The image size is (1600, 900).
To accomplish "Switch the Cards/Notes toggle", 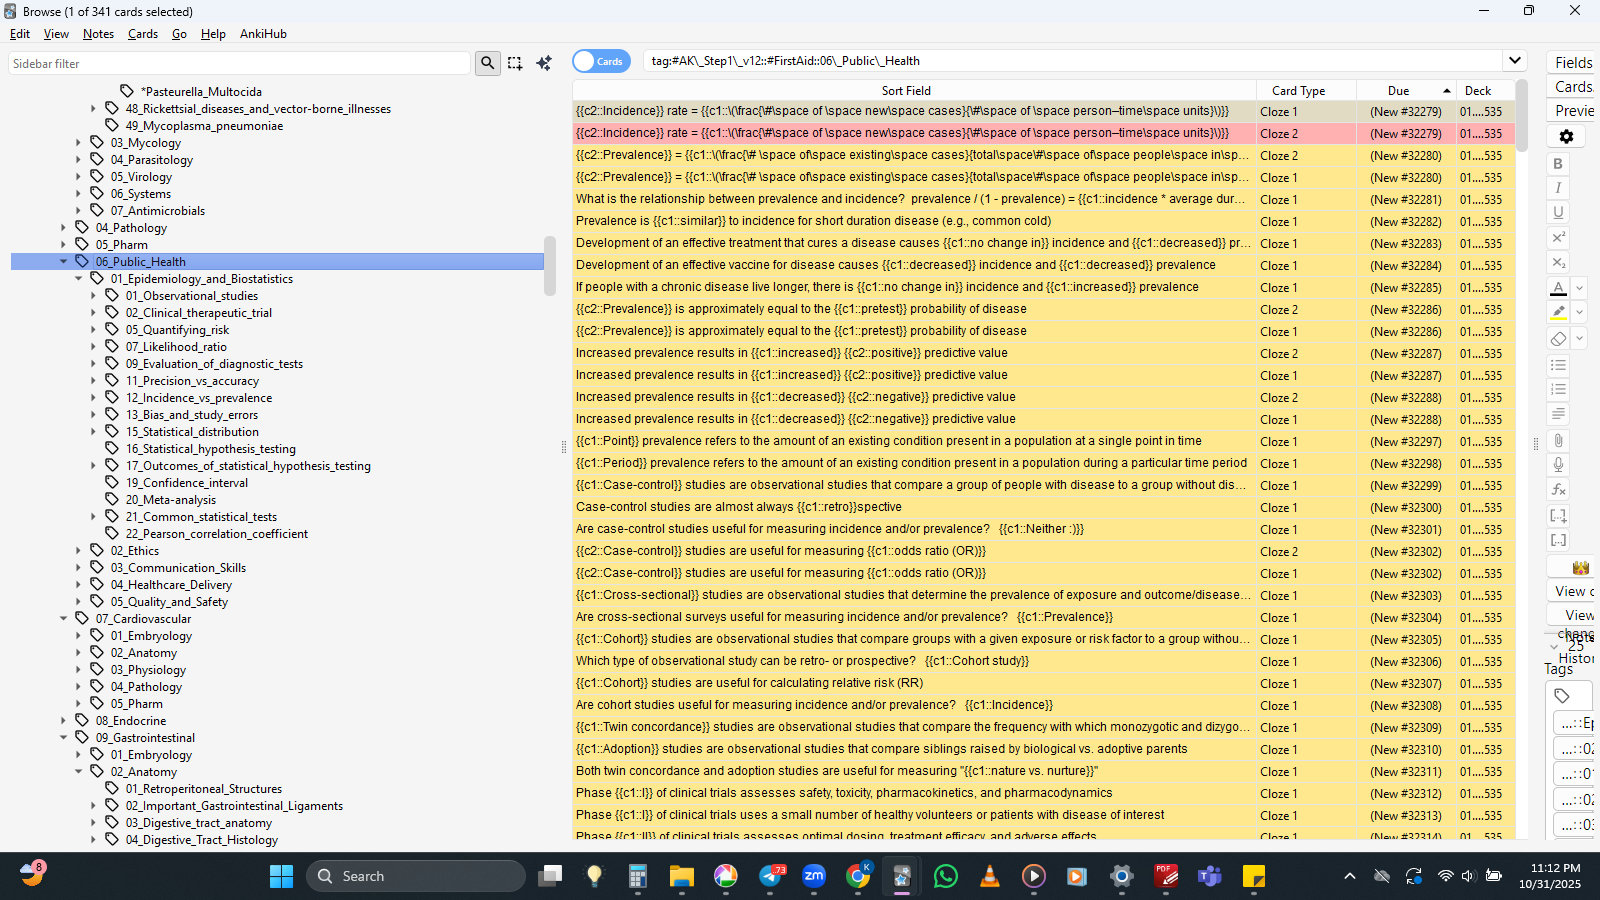I will click(601, 61).
